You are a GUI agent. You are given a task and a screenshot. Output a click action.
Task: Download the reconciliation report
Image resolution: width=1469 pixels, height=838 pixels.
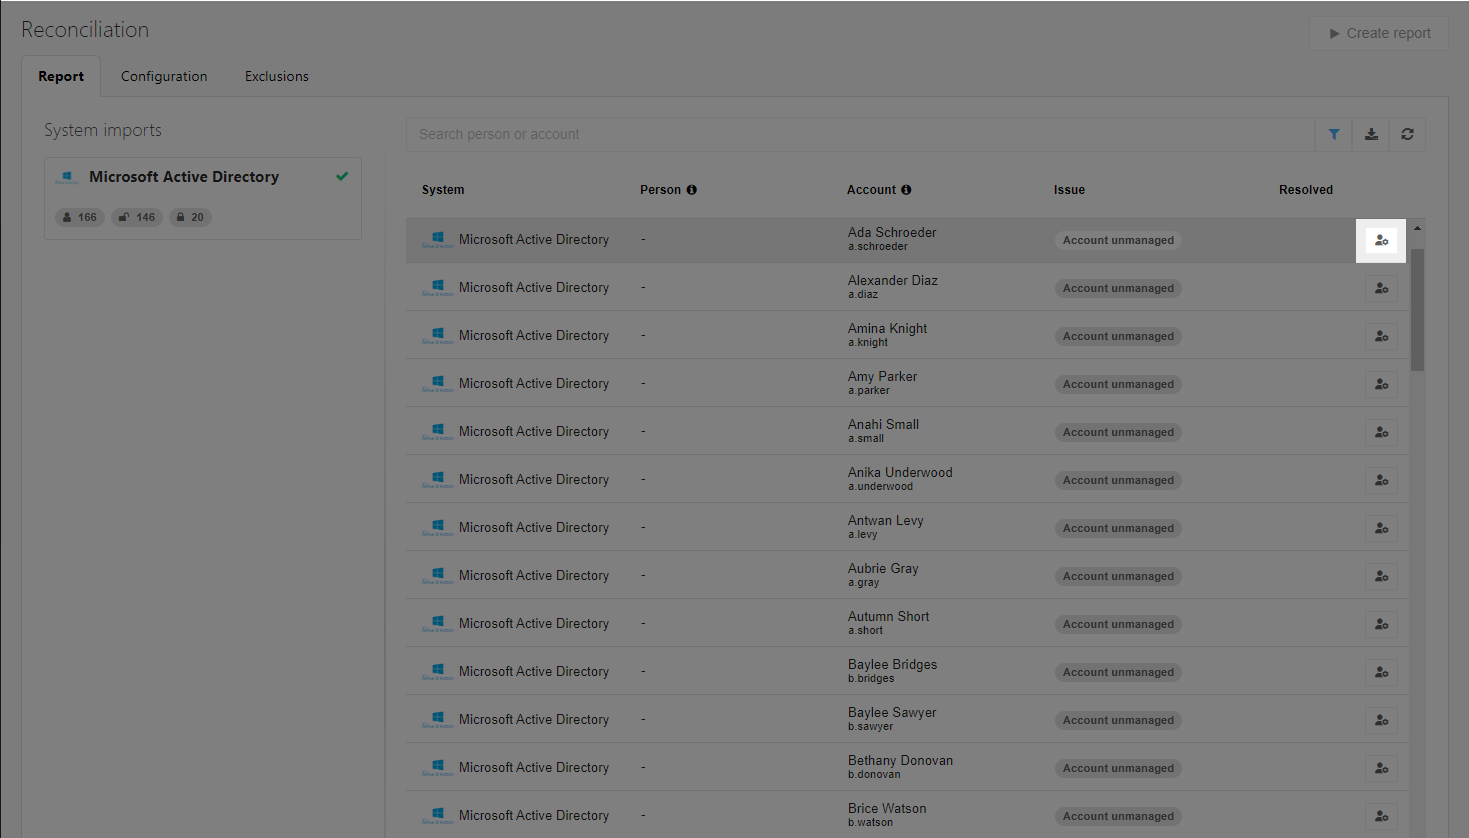coord(1371,134)
